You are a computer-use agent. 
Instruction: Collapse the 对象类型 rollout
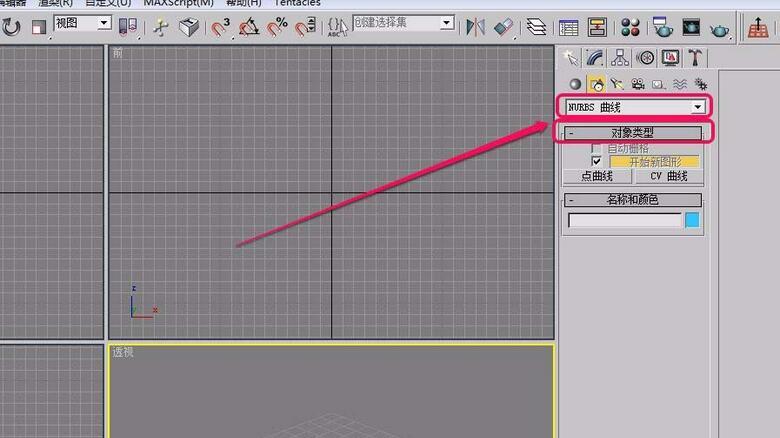(631, 132)
